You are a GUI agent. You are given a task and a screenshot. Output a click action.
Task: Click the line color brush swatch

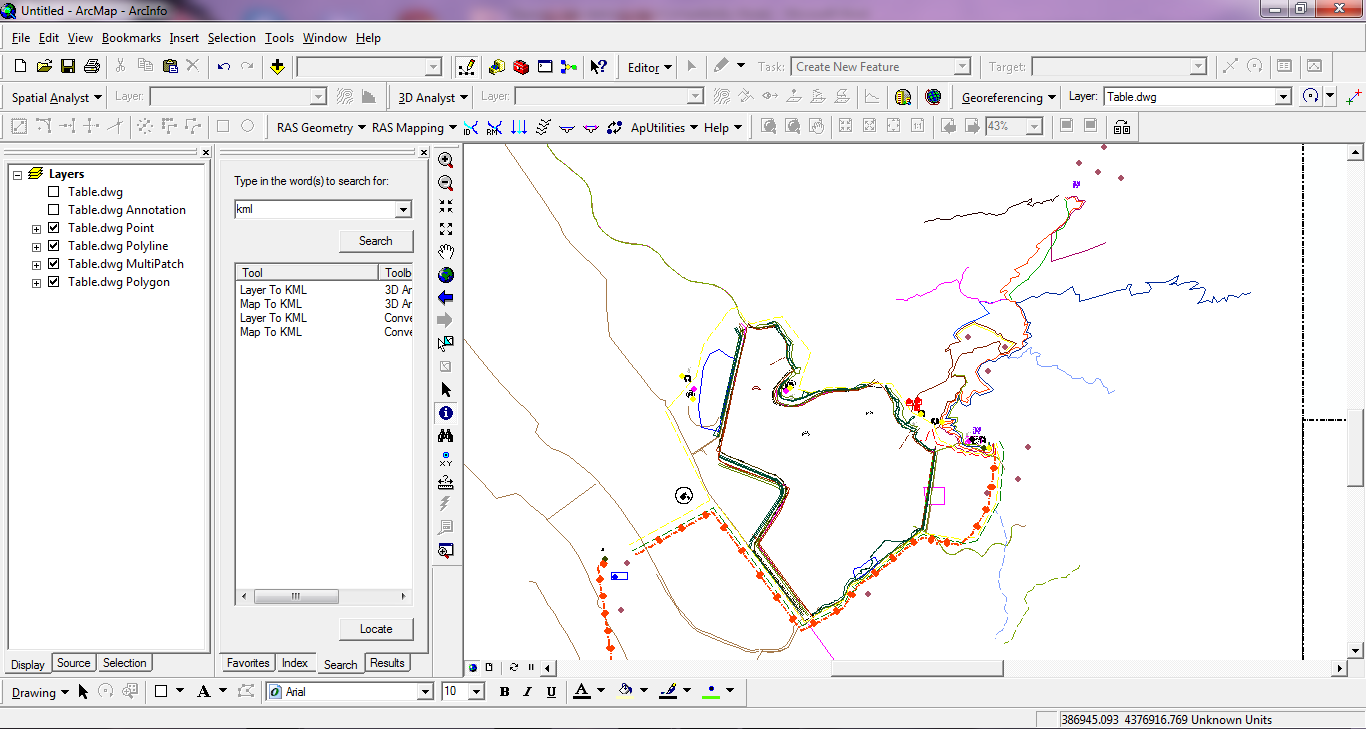pos(669,692)
